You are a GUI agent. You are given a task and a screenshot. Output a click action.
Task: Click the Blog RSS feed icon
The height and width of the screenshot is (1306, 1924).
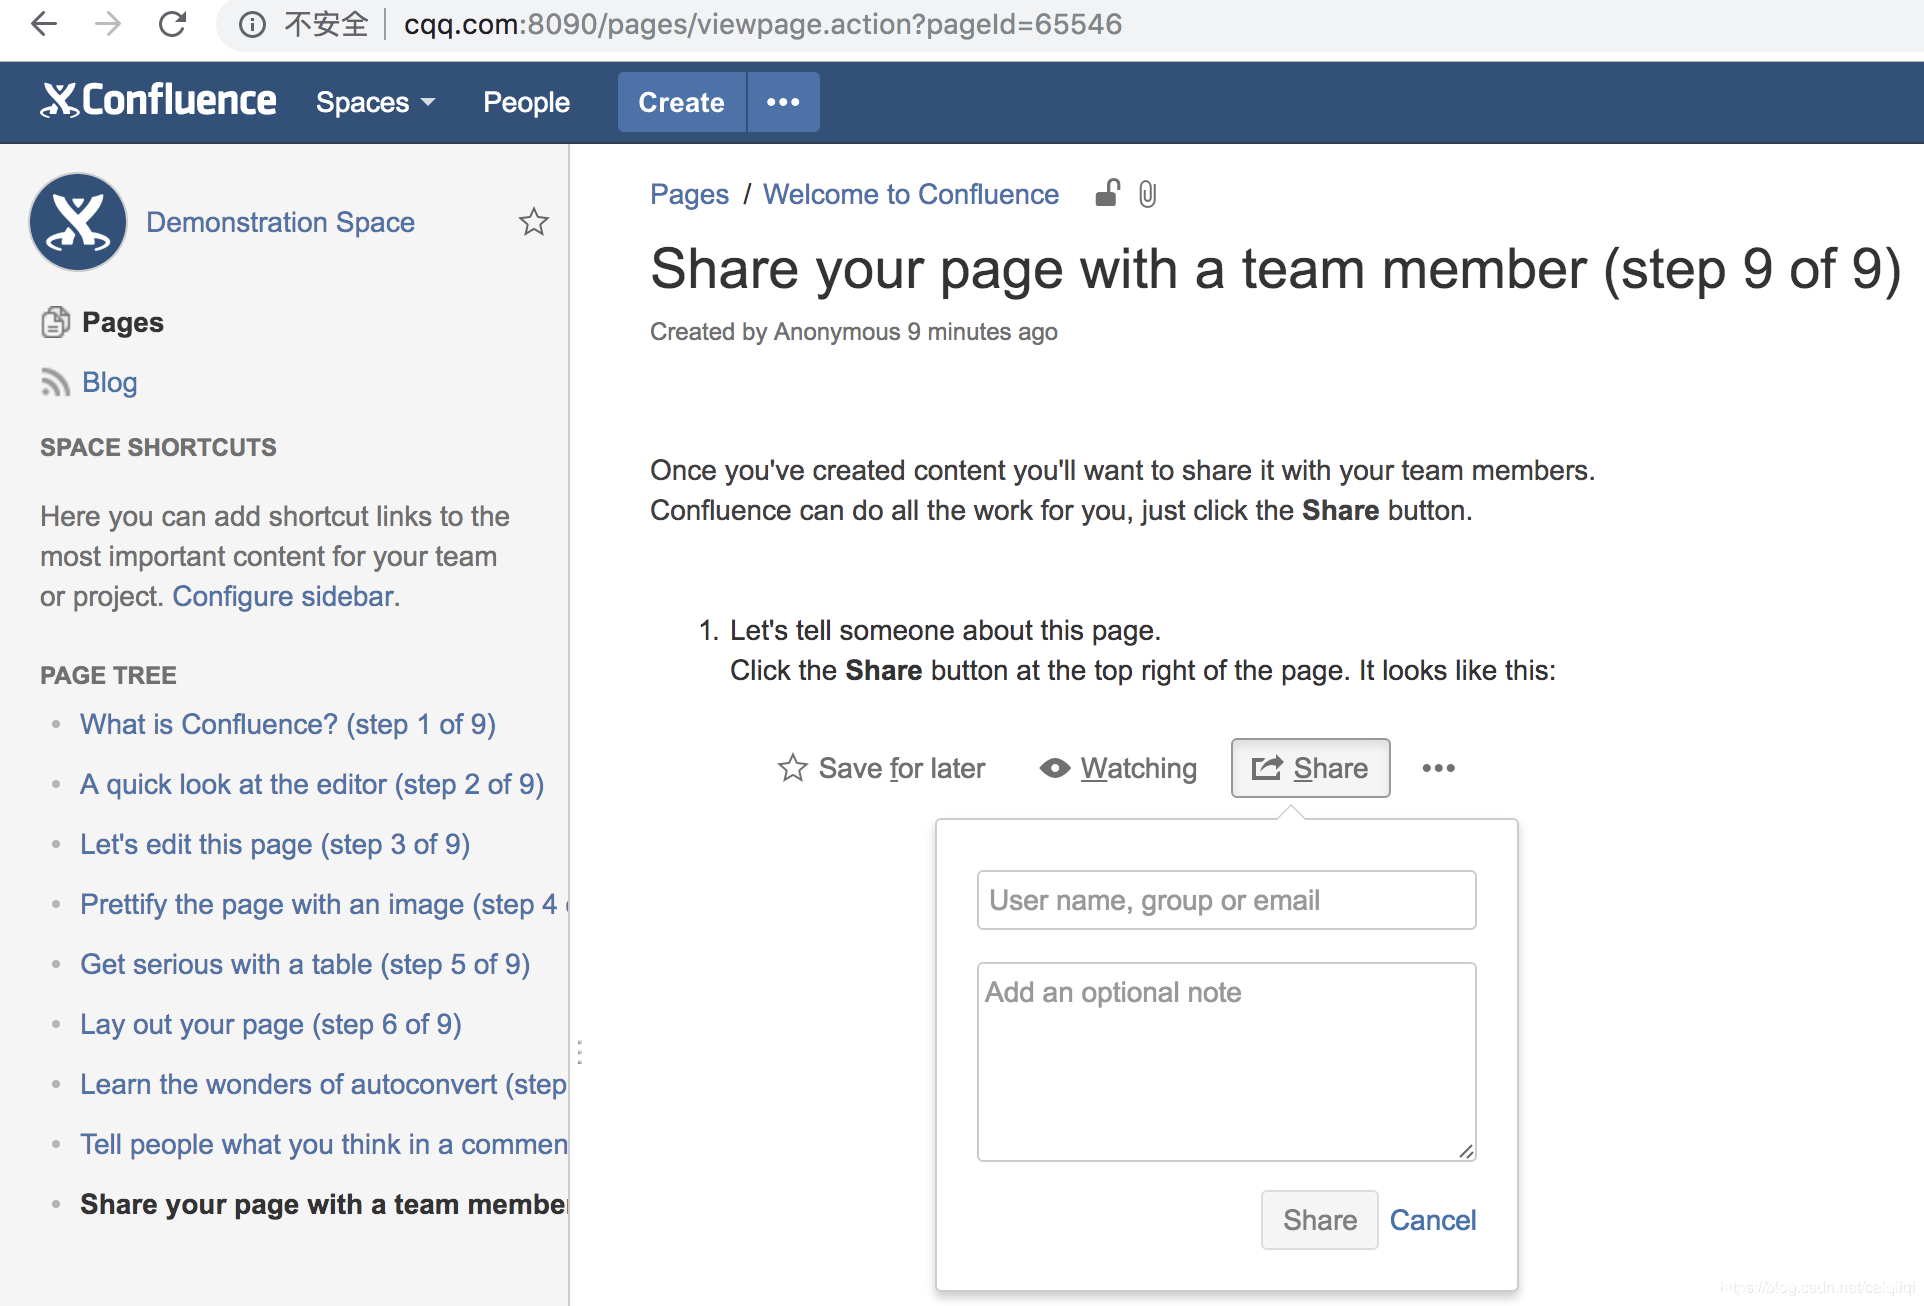(55, 382)
